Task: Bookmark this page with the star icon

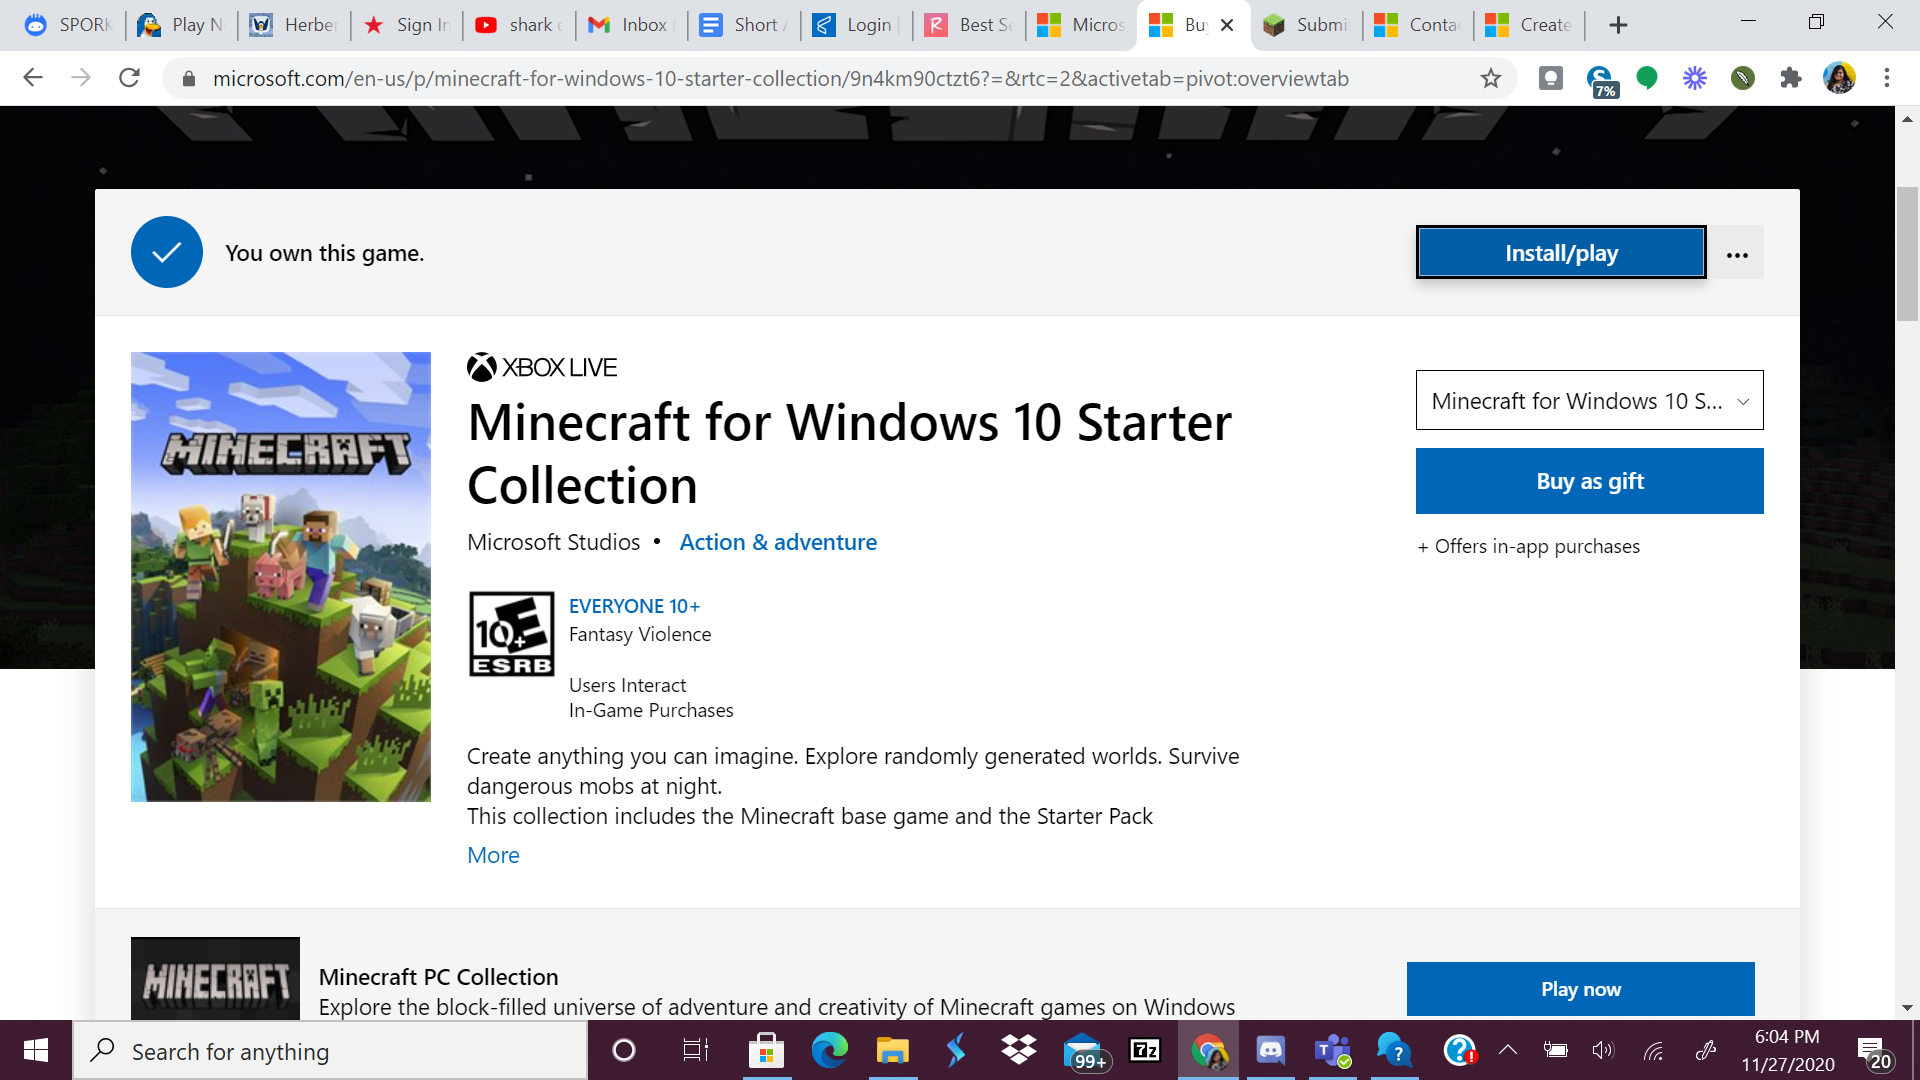Action: (x=1490, y=78)
